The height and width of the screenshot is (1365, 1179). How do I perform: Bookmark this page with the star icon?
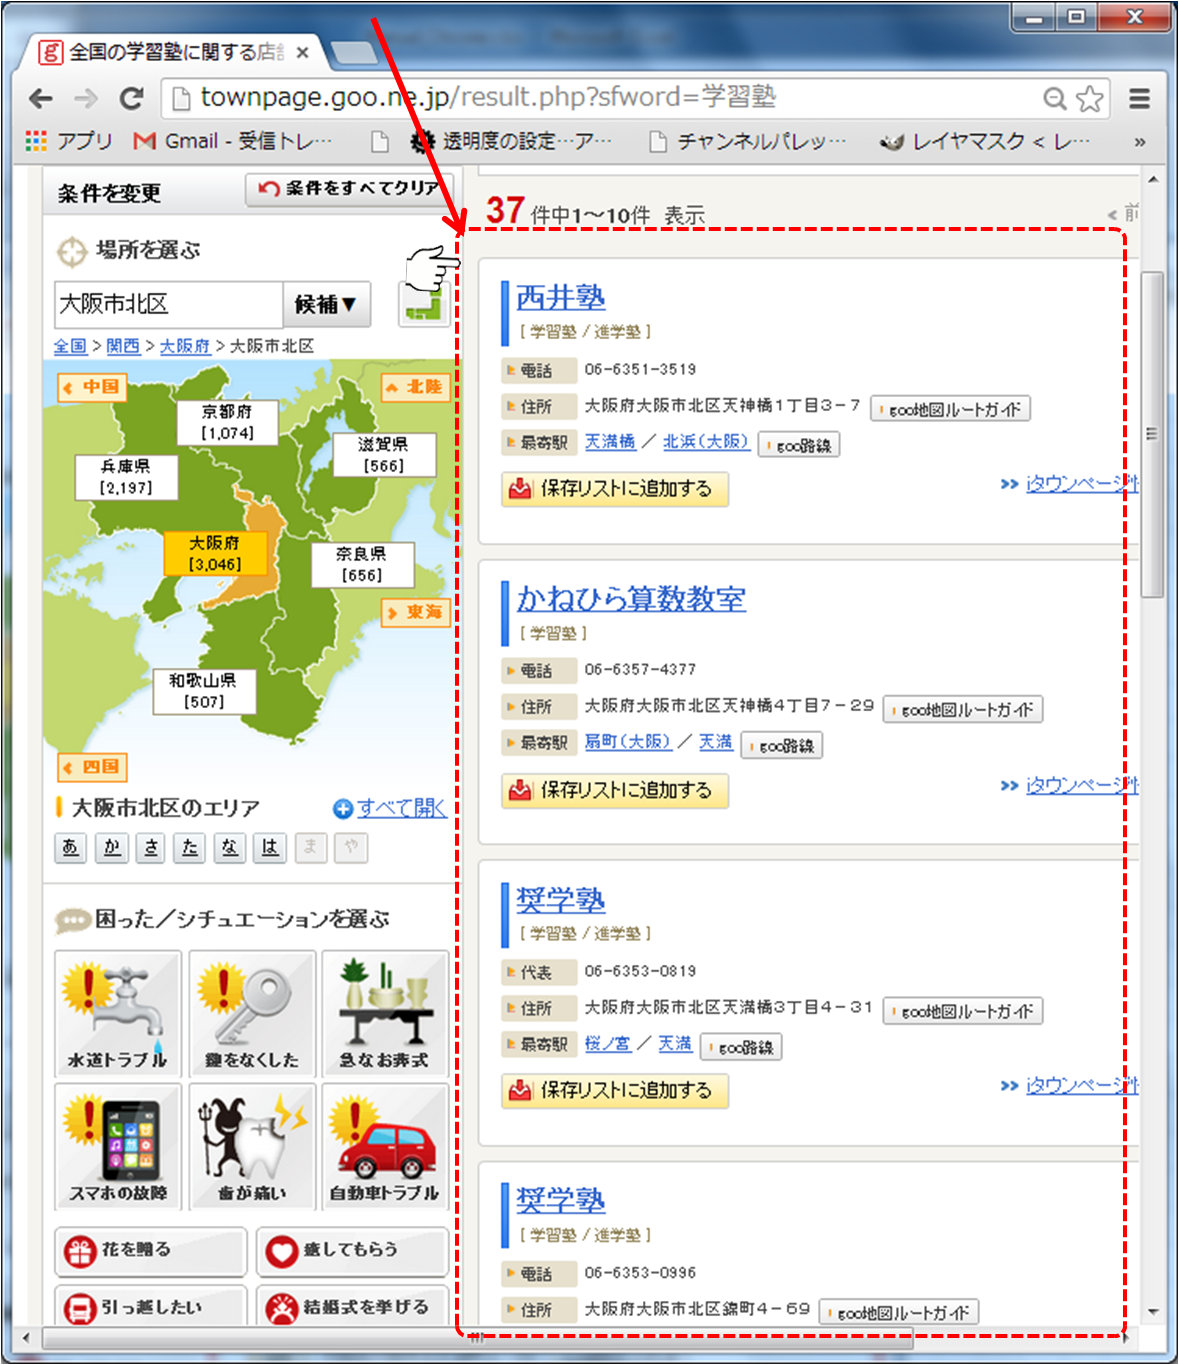pyautogui.click(x=1090, y=98)
